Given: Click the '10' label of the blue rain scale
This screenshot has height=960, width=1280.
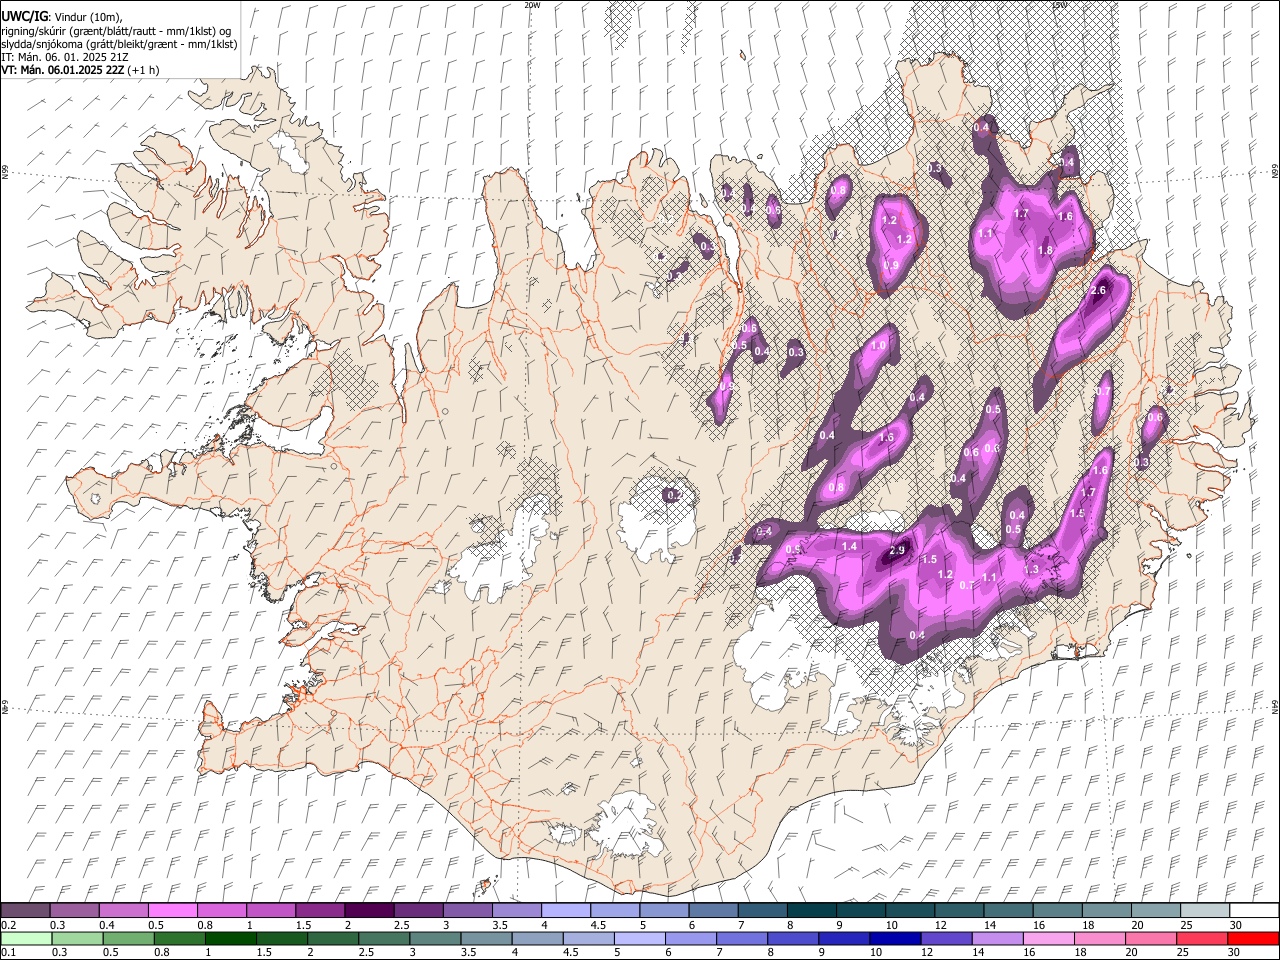Looking at the screenshot, I should pos(876,953).
